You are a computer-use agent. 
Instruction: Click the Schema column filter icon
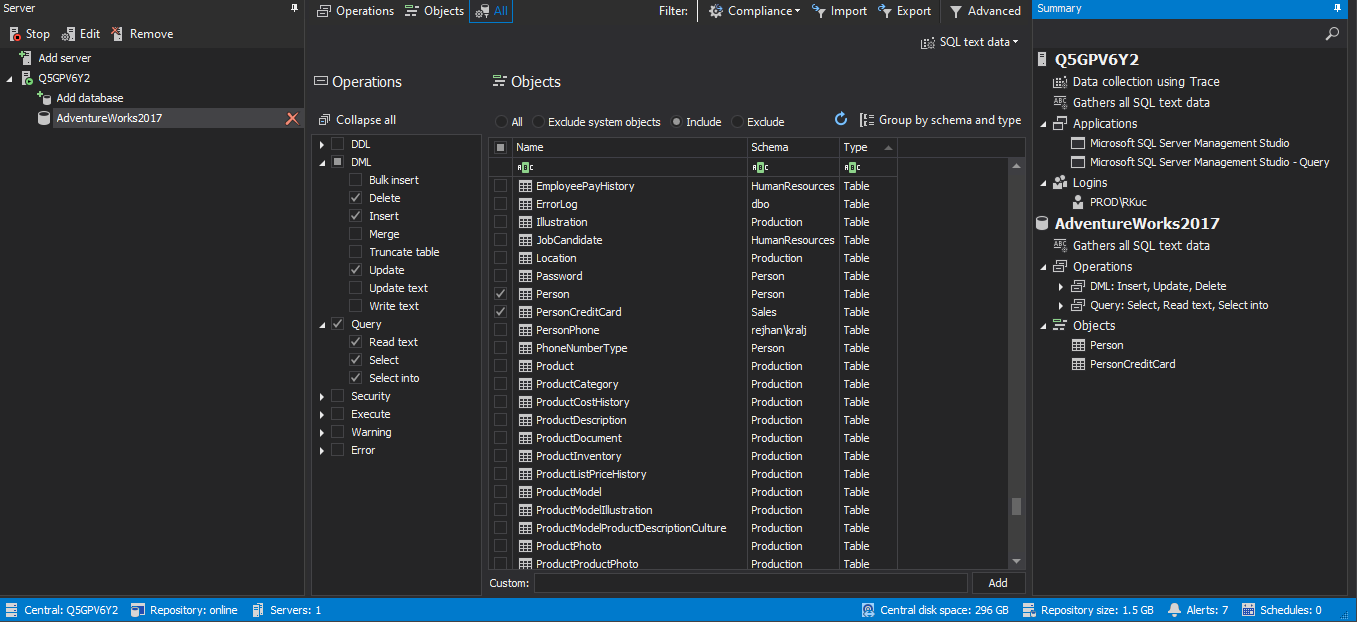click(x=760, y=167)
